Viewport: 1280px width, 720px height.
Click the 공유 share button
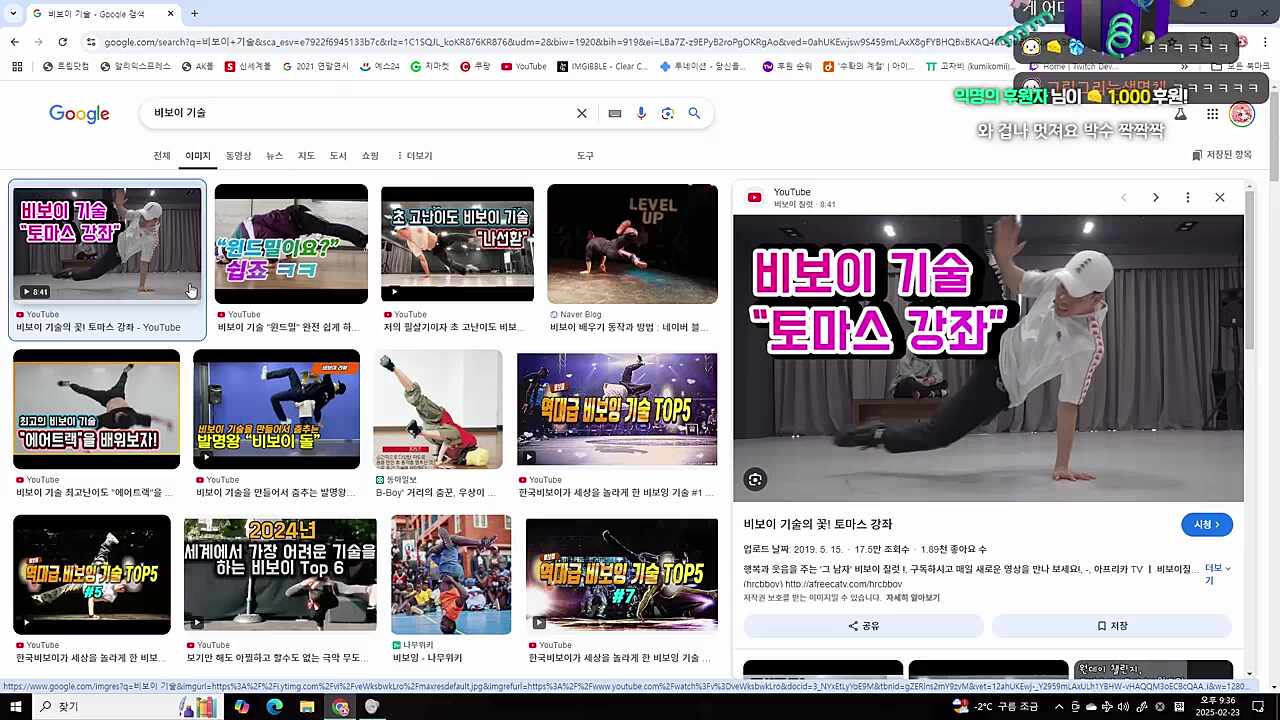(x=863, y=626)
